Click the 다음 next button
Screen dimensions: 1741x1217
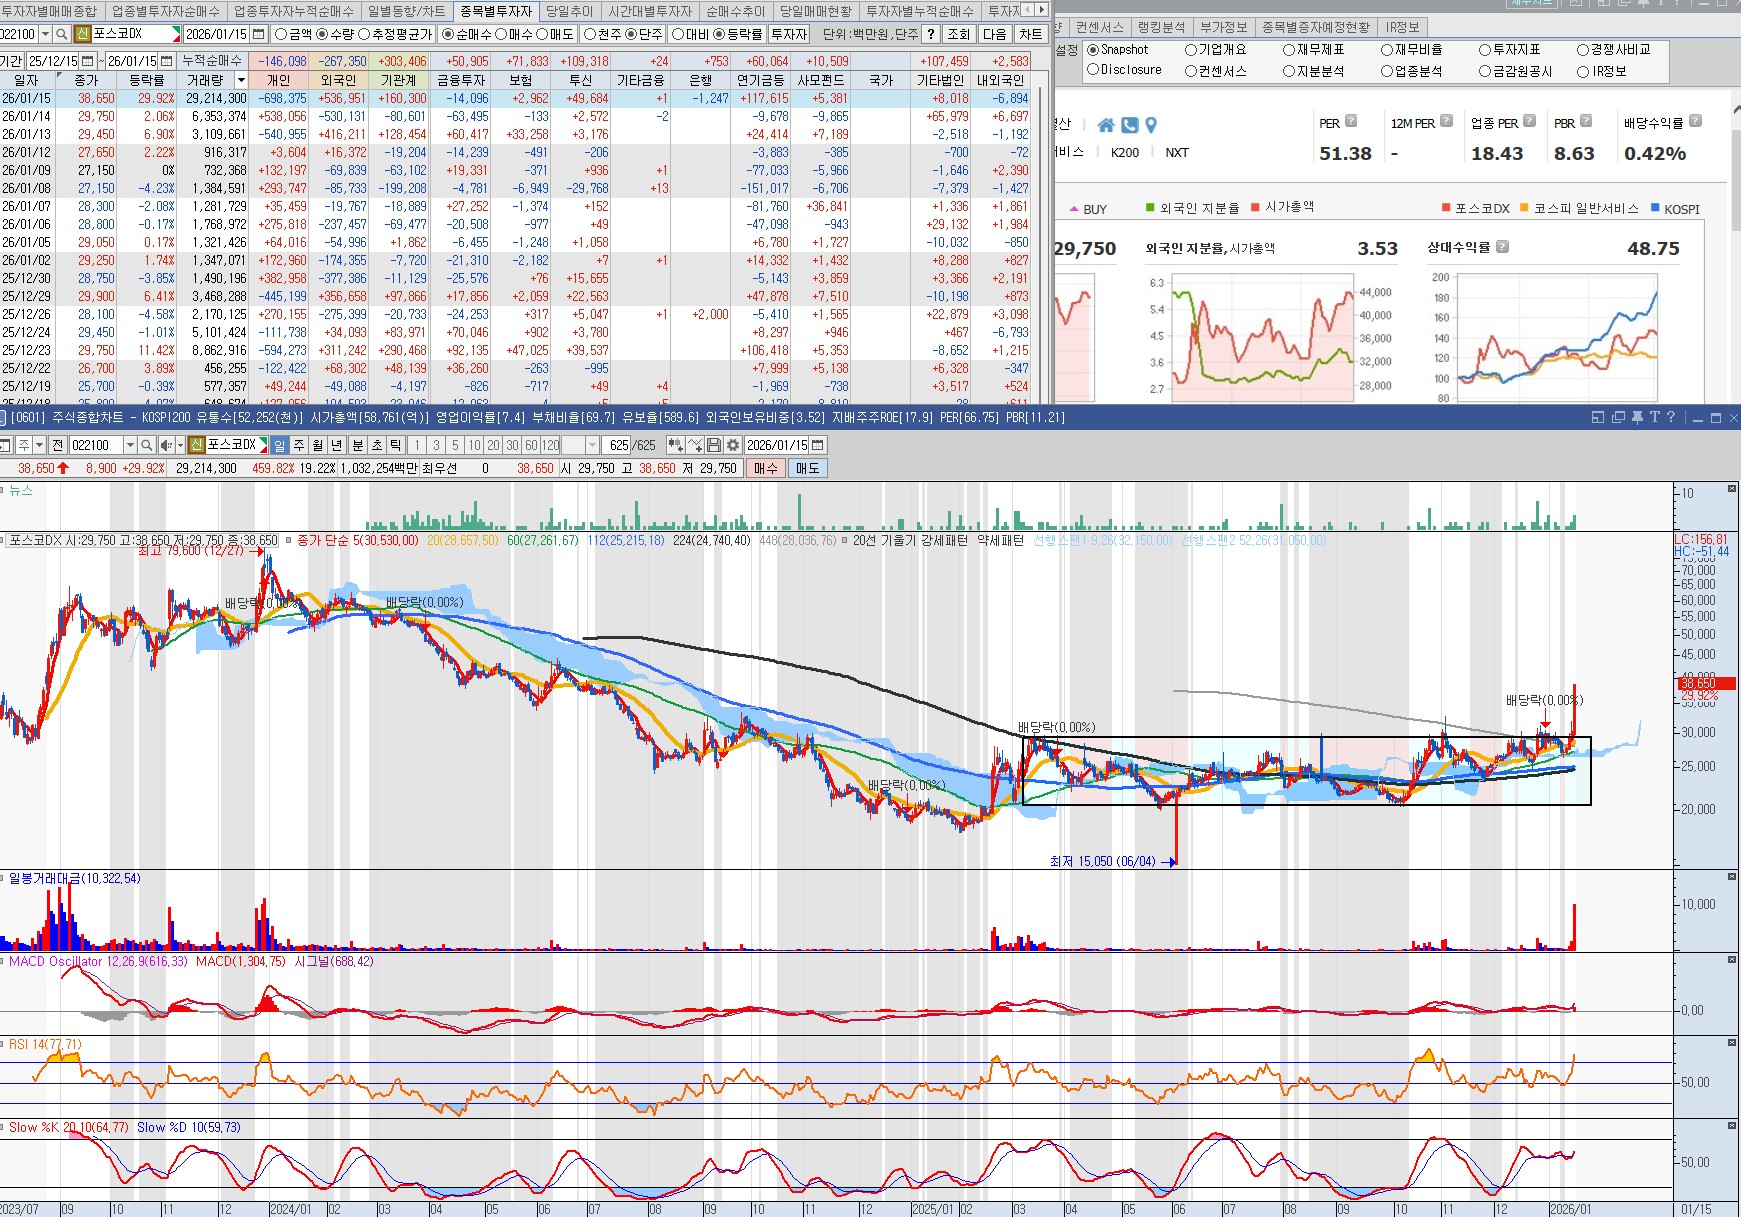click(994, 34)
